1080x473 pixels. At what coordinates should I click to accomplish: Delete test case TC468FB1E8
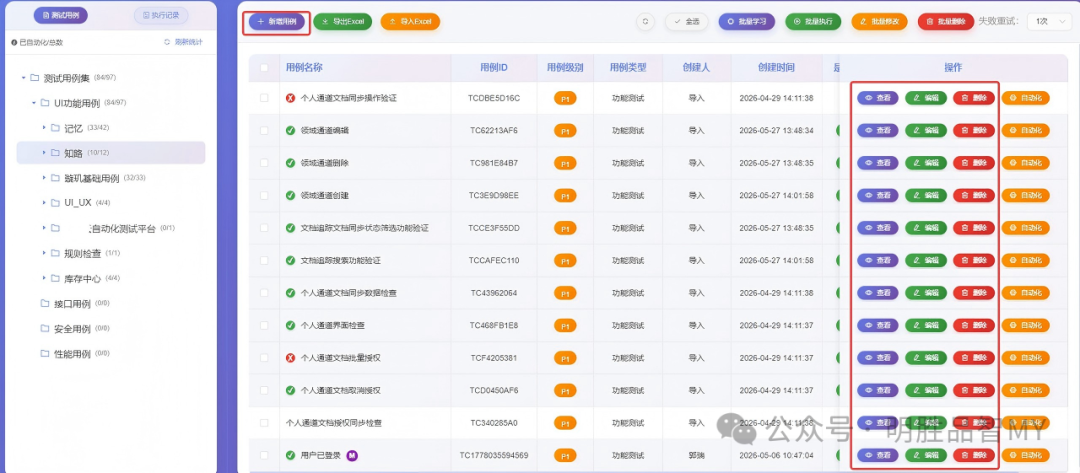pos(974,325)
